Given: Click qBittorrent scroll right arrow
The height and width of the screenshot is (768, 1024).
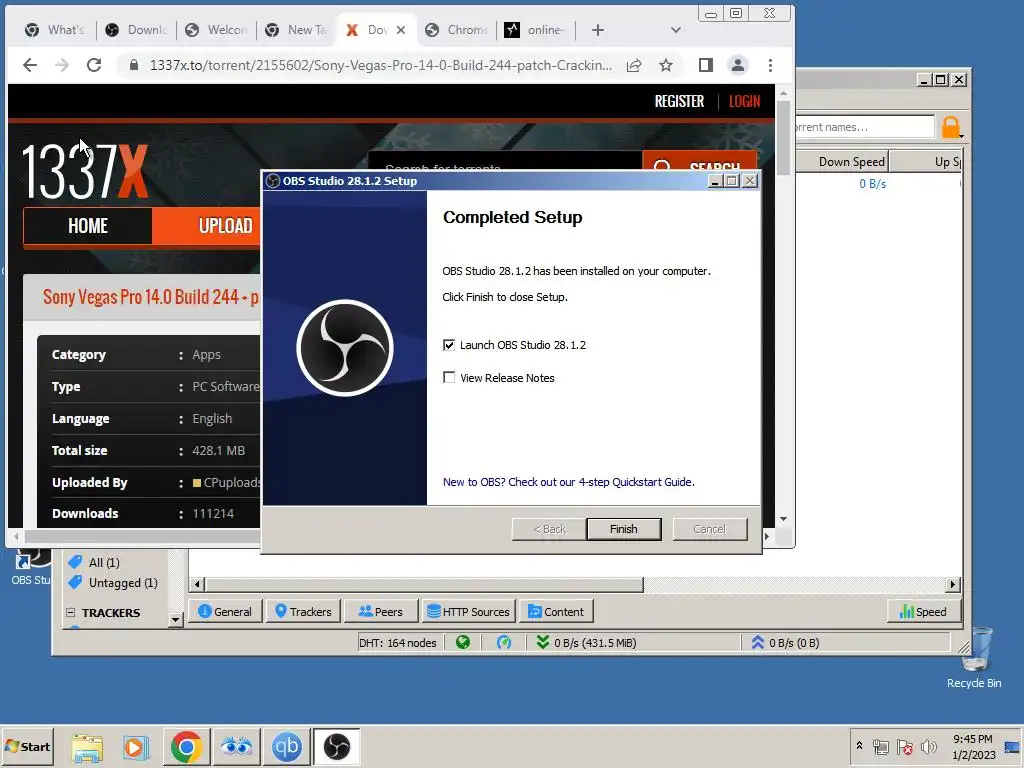Looking at the screenshot, I should (953, 584).
